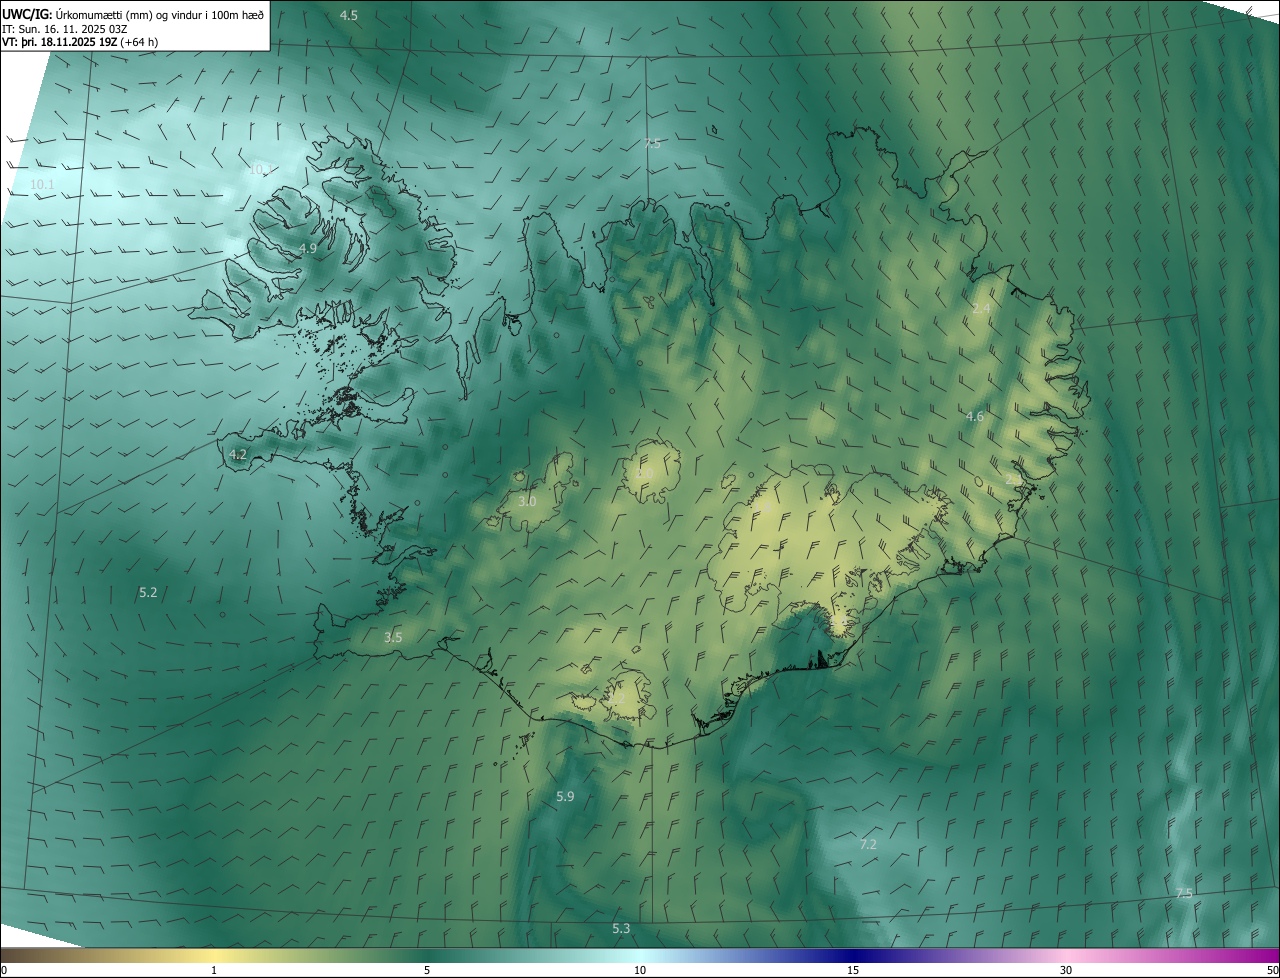Click the magenta end of the colour scale
Viewport: 1280px width, 978px height.
tap(1260, 955)
